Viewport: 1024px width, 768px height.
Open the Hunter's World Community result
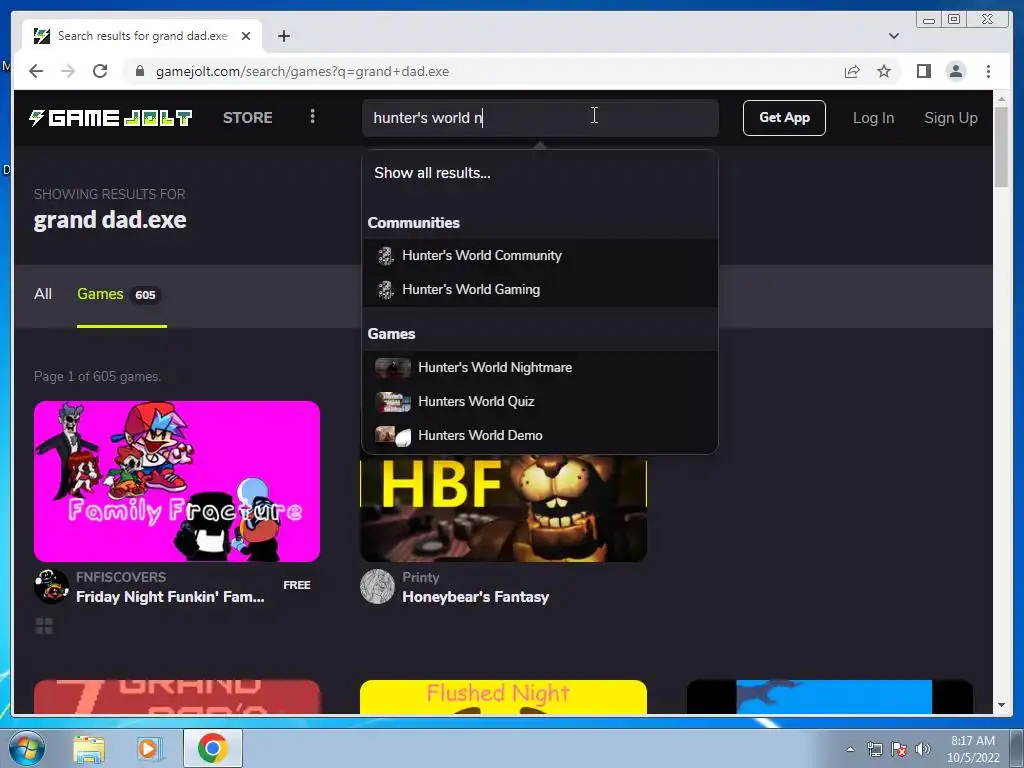[540, 255]
